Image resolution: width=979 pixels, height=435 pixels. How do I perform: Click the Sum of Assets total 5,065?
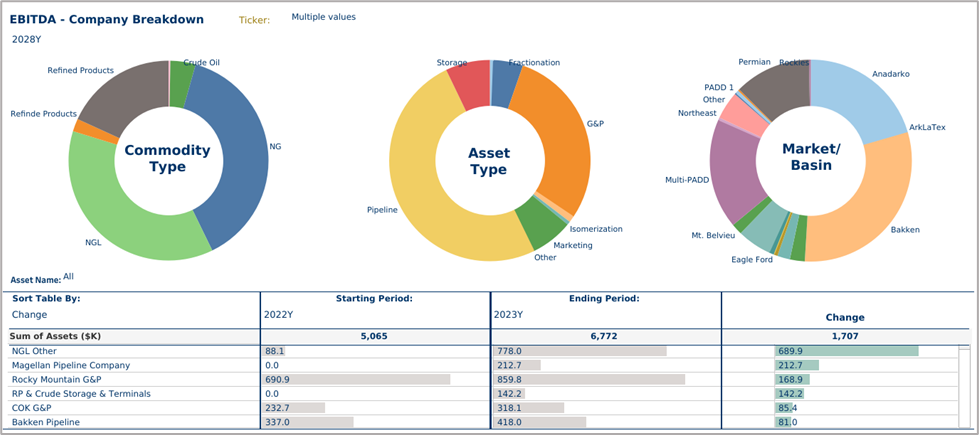374,336
